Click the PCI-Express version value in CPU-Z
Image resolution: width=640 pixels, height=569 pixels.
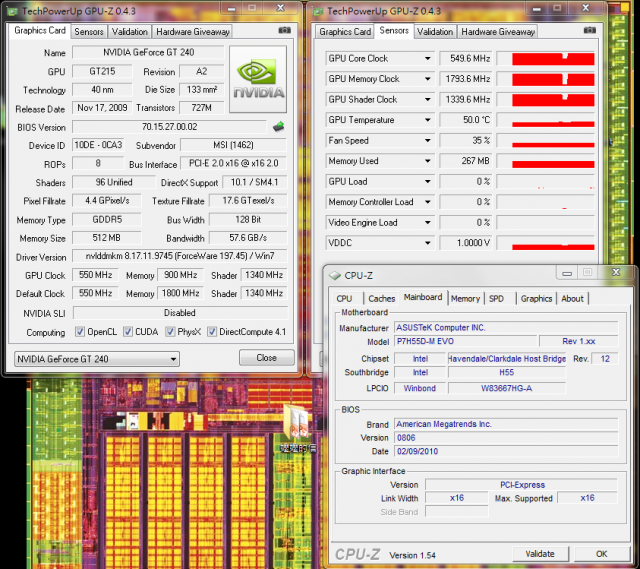[522, 485]
